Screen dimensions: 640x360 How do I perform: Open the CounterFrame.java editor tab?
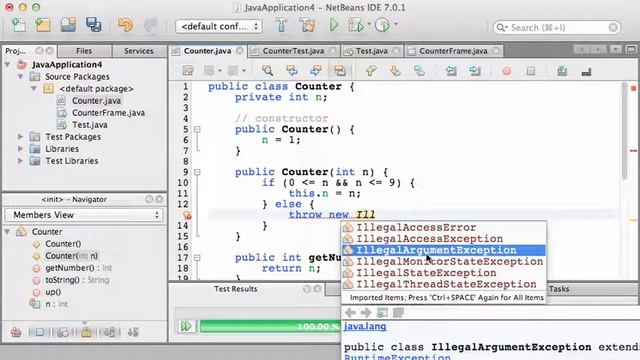(453, 51)
